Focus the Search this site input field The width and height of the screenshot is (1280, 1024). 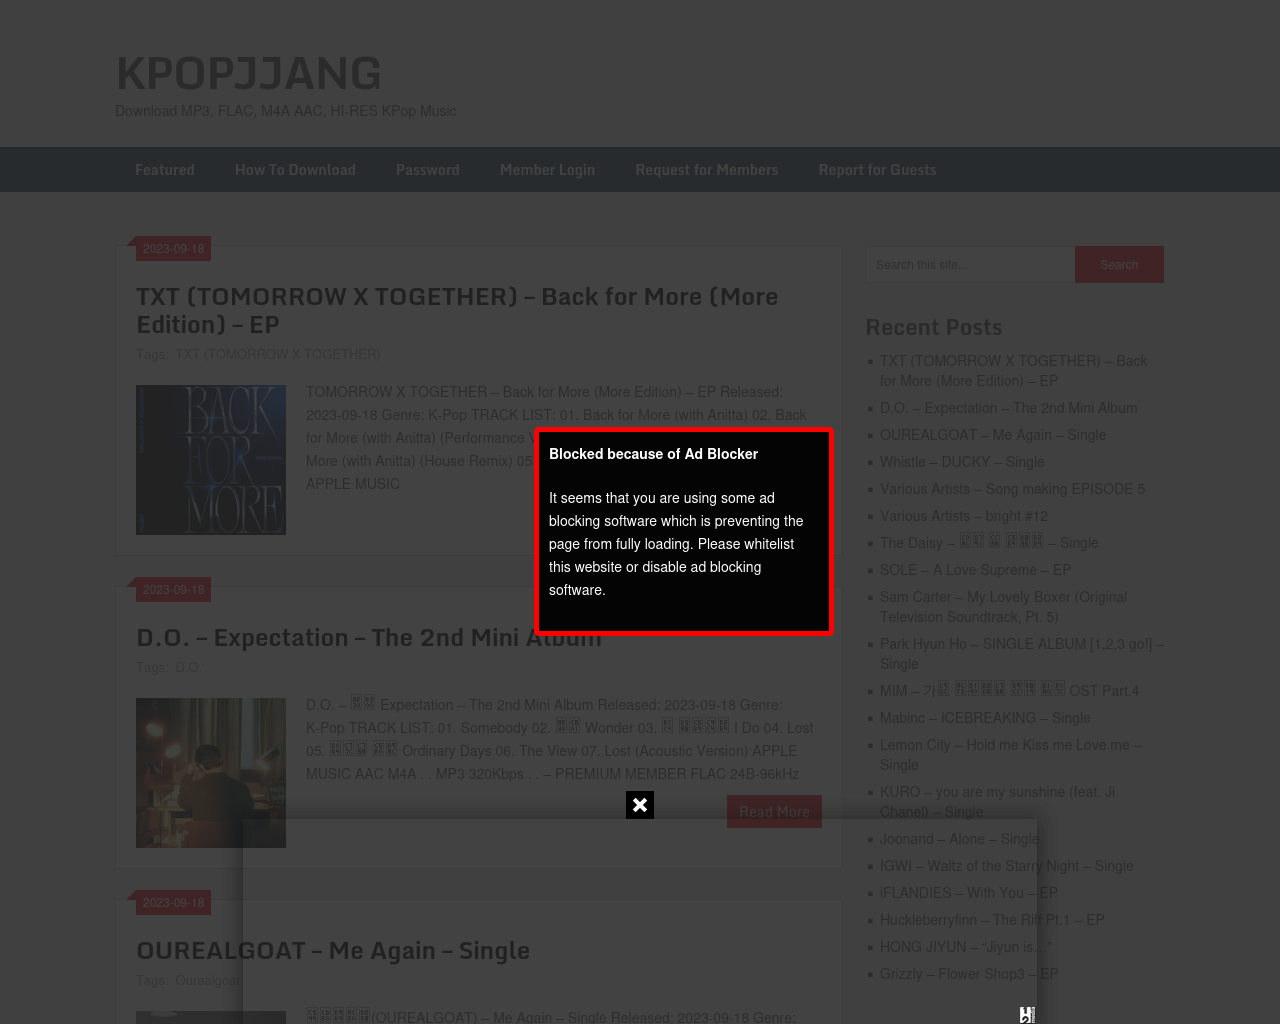click(x=970, y=264)
